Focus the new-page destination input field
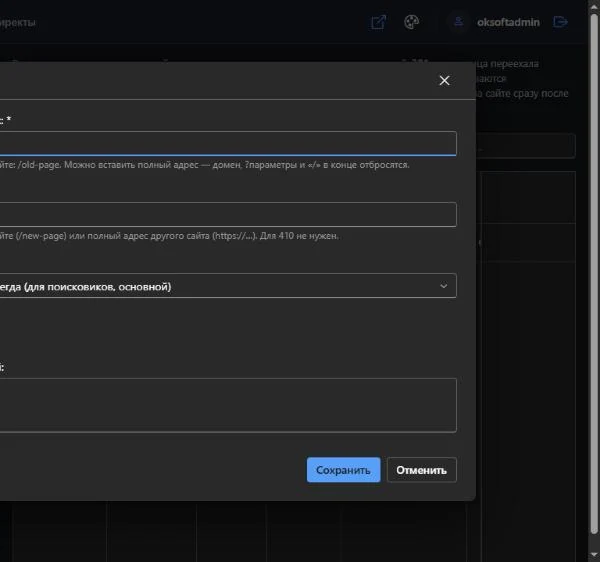The width and height of the screenshot is (600, 562). [228, 214]
